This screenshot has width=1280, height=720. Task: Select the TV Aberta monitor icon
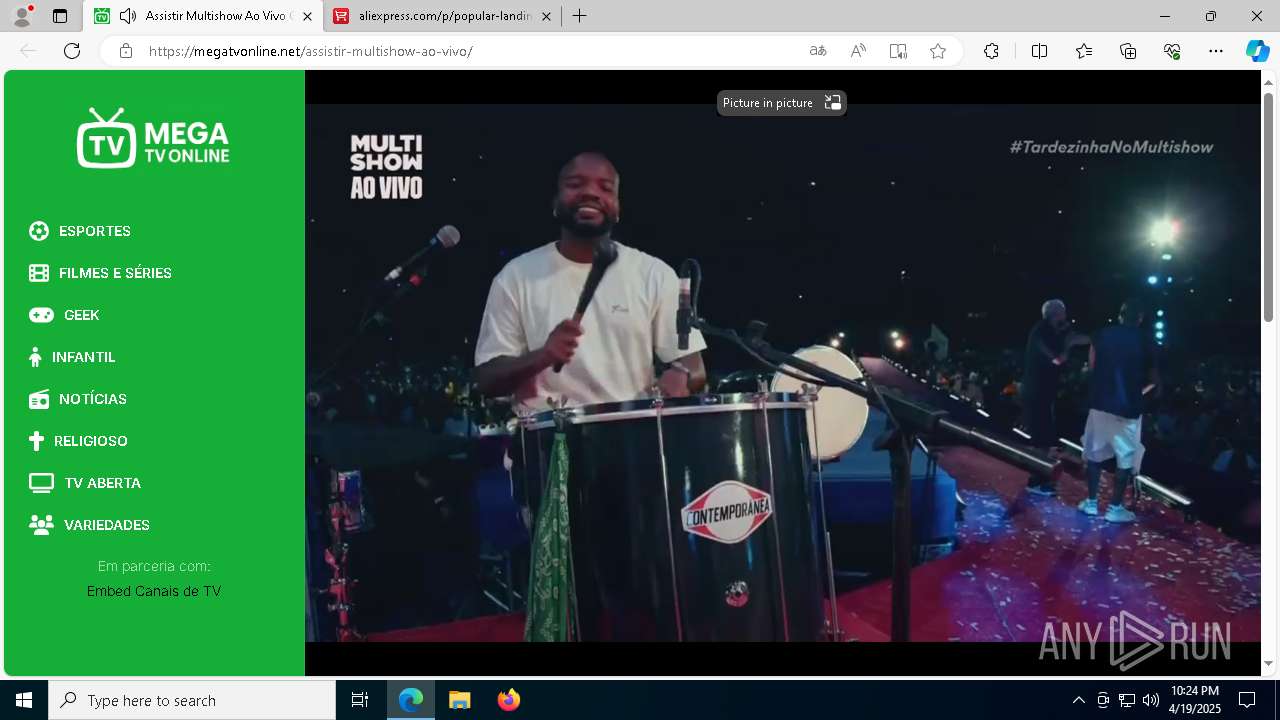point(41,483)
